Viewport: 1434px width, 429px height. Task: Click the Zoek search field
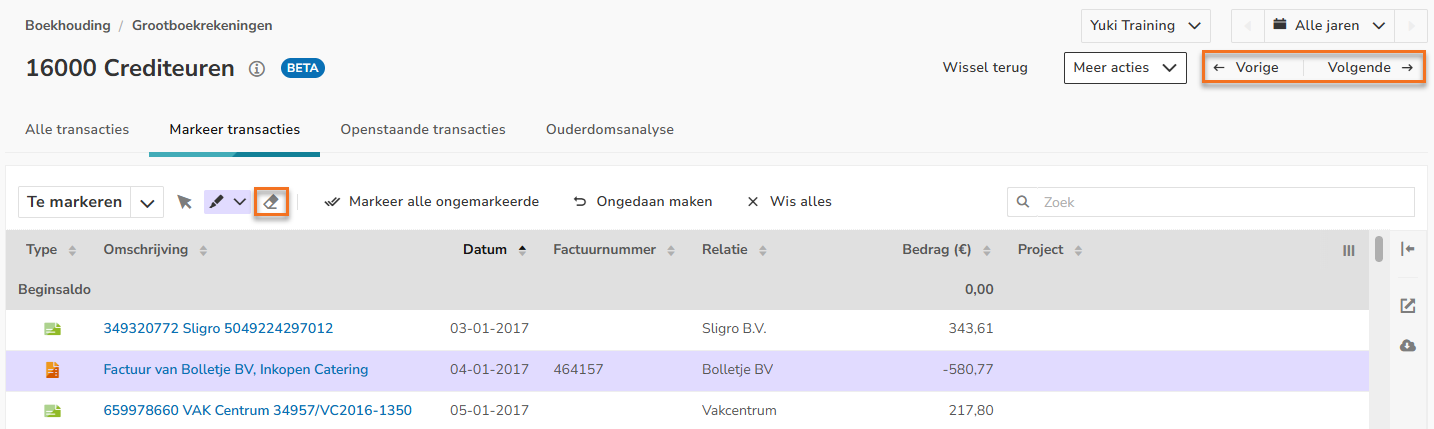pyautogui.click(x=1220, y=202)
